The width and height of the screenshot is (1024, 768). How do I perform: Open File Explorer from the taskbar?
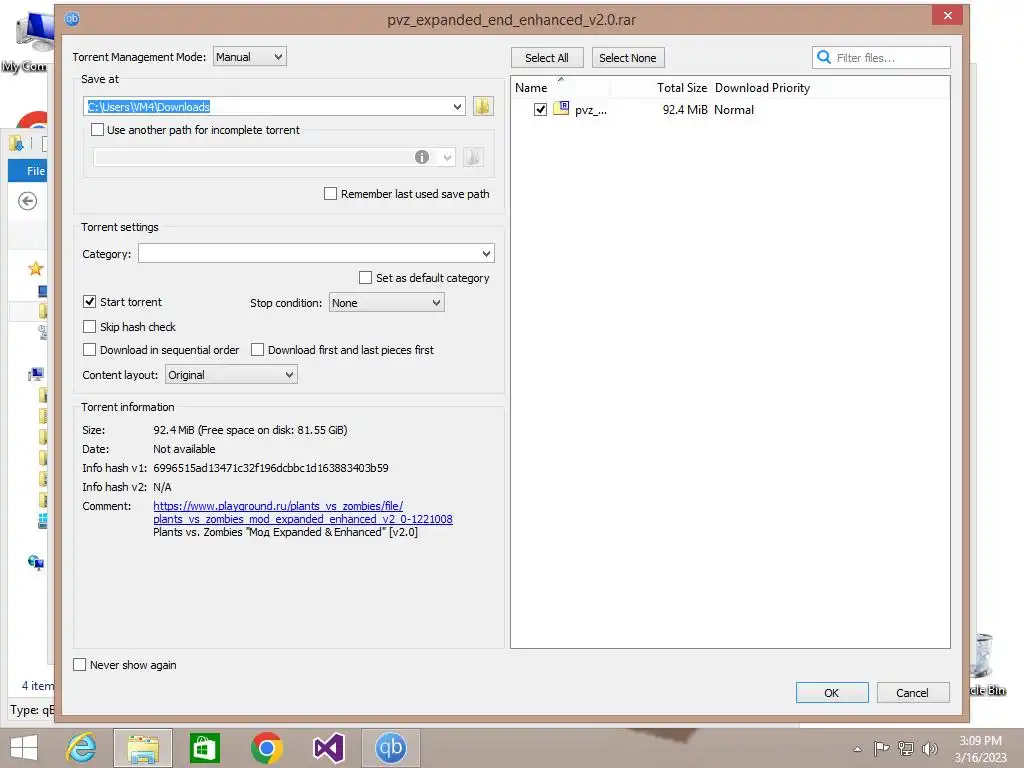tap(143, 748)
